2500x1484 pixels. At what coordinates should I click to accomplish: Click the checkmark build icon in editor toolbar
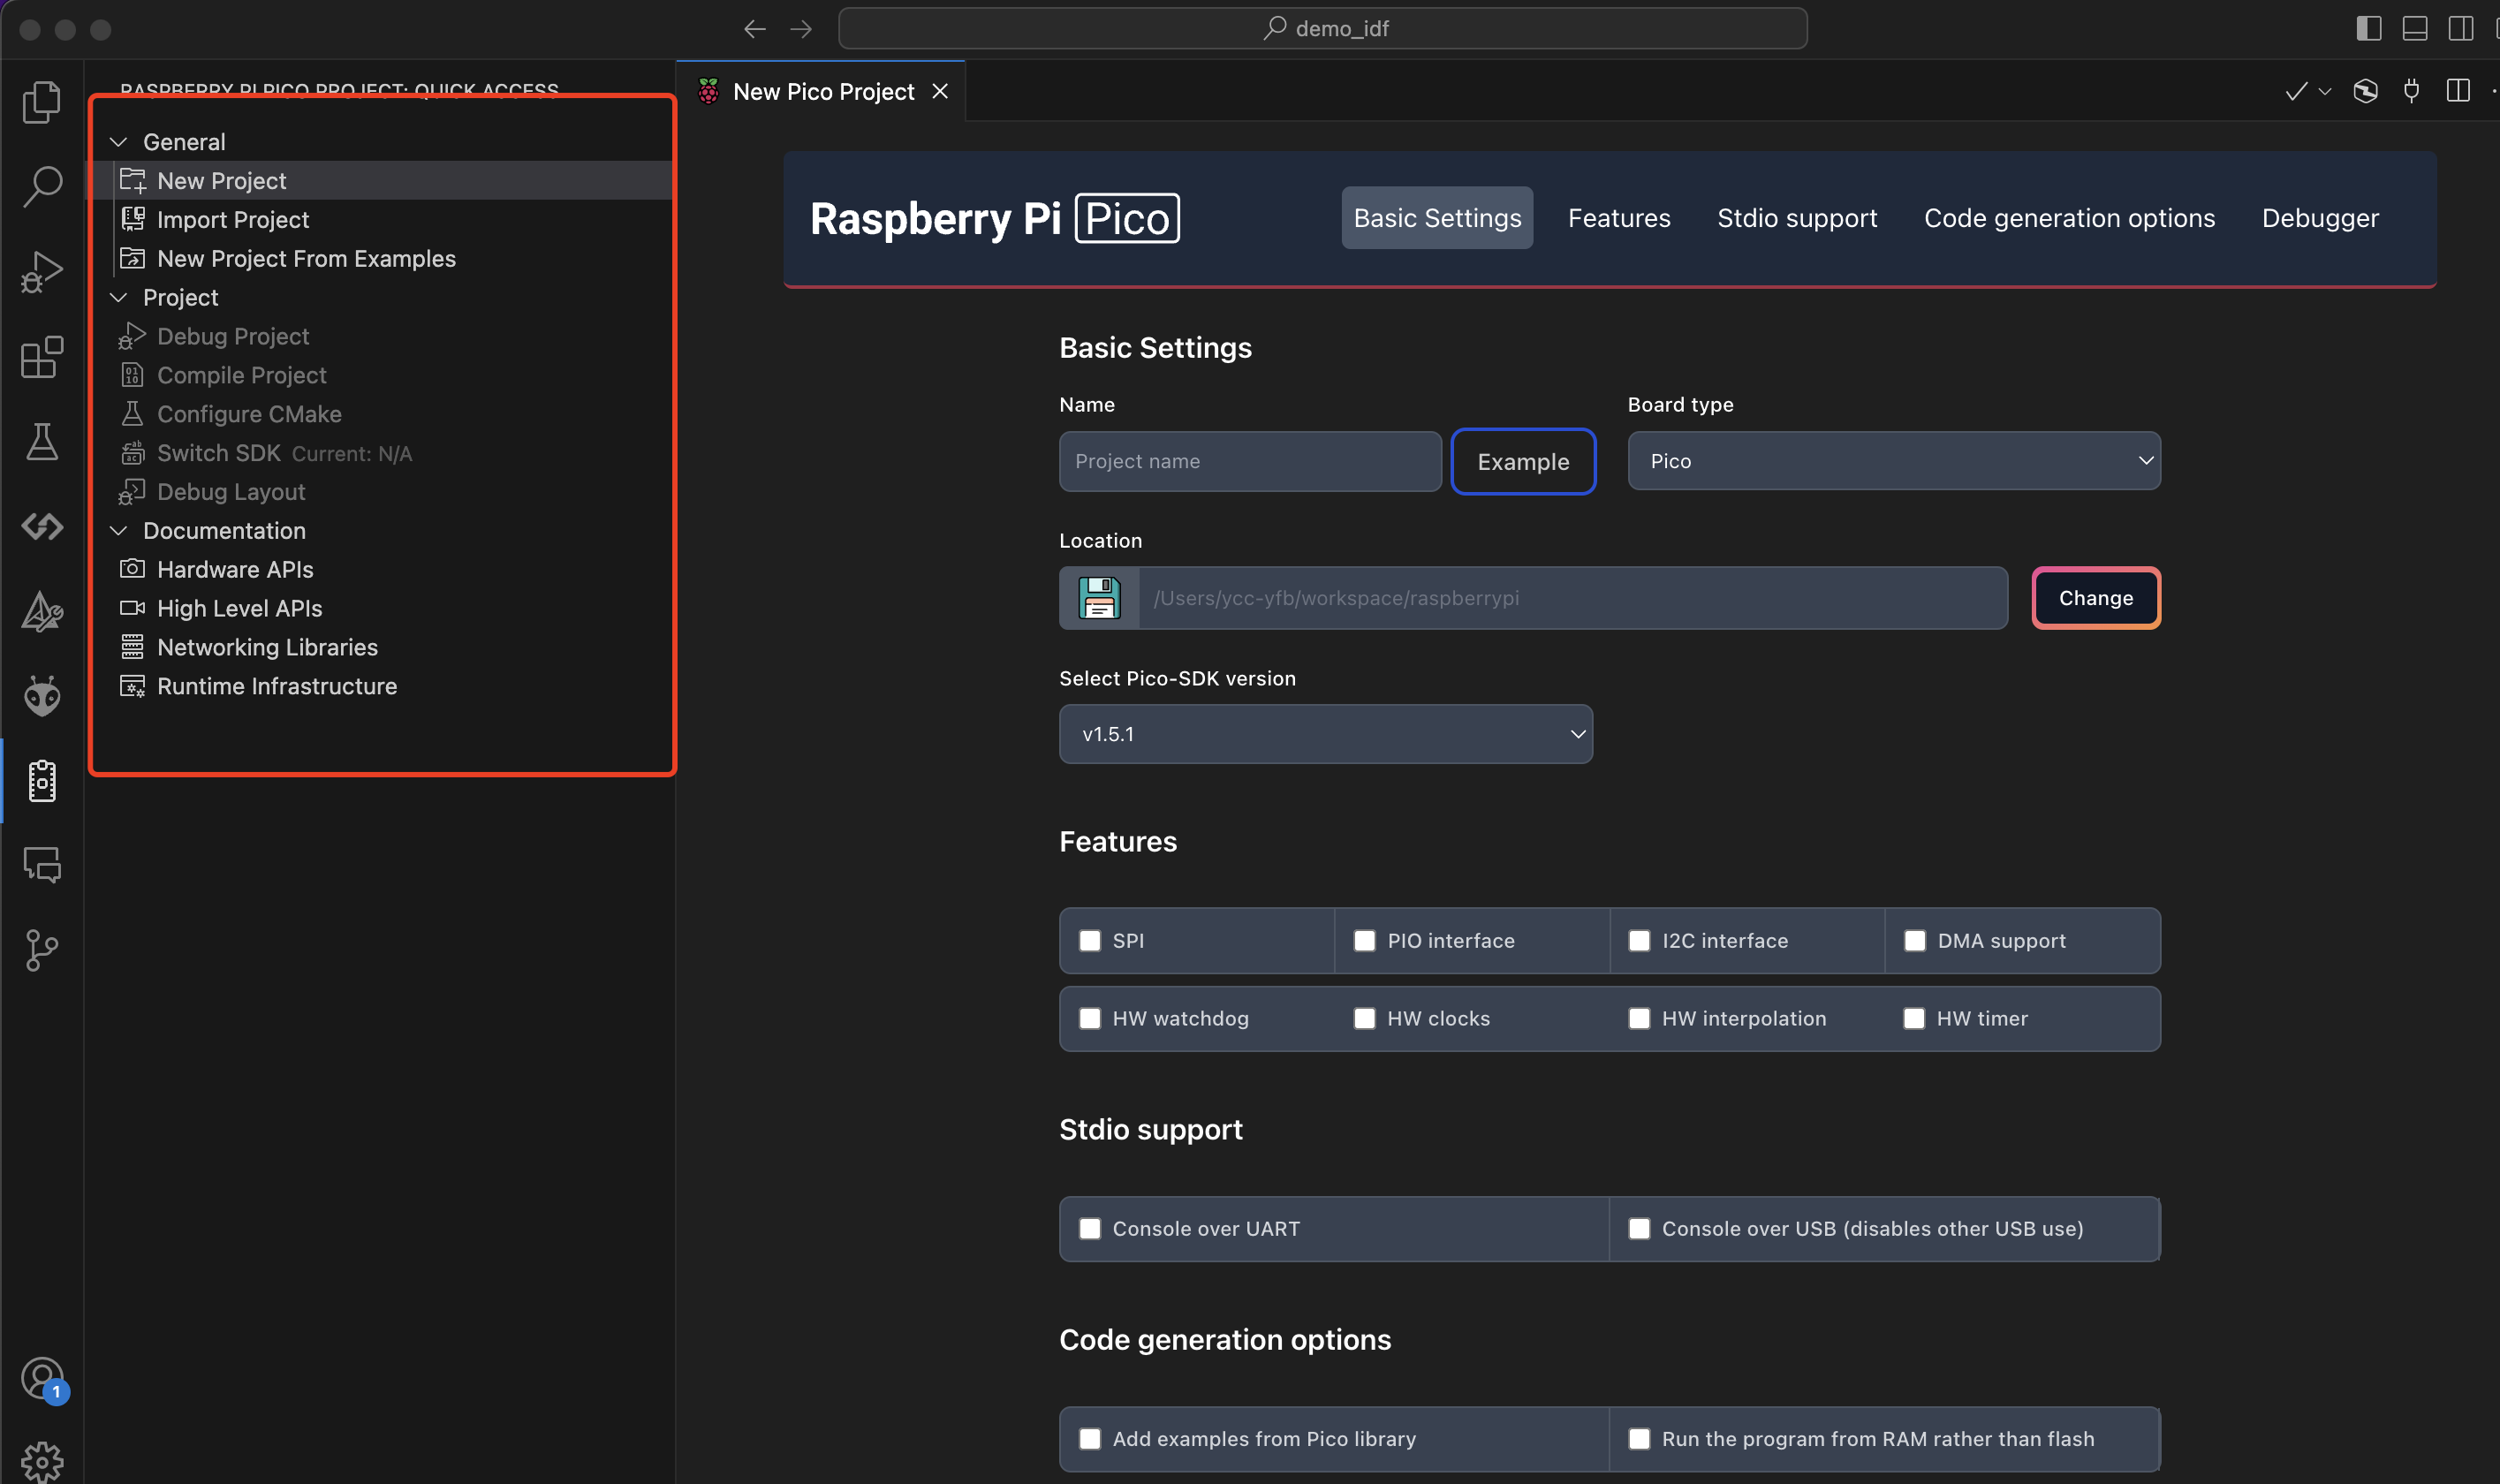pyautogui.click(x=2296, y=91)
